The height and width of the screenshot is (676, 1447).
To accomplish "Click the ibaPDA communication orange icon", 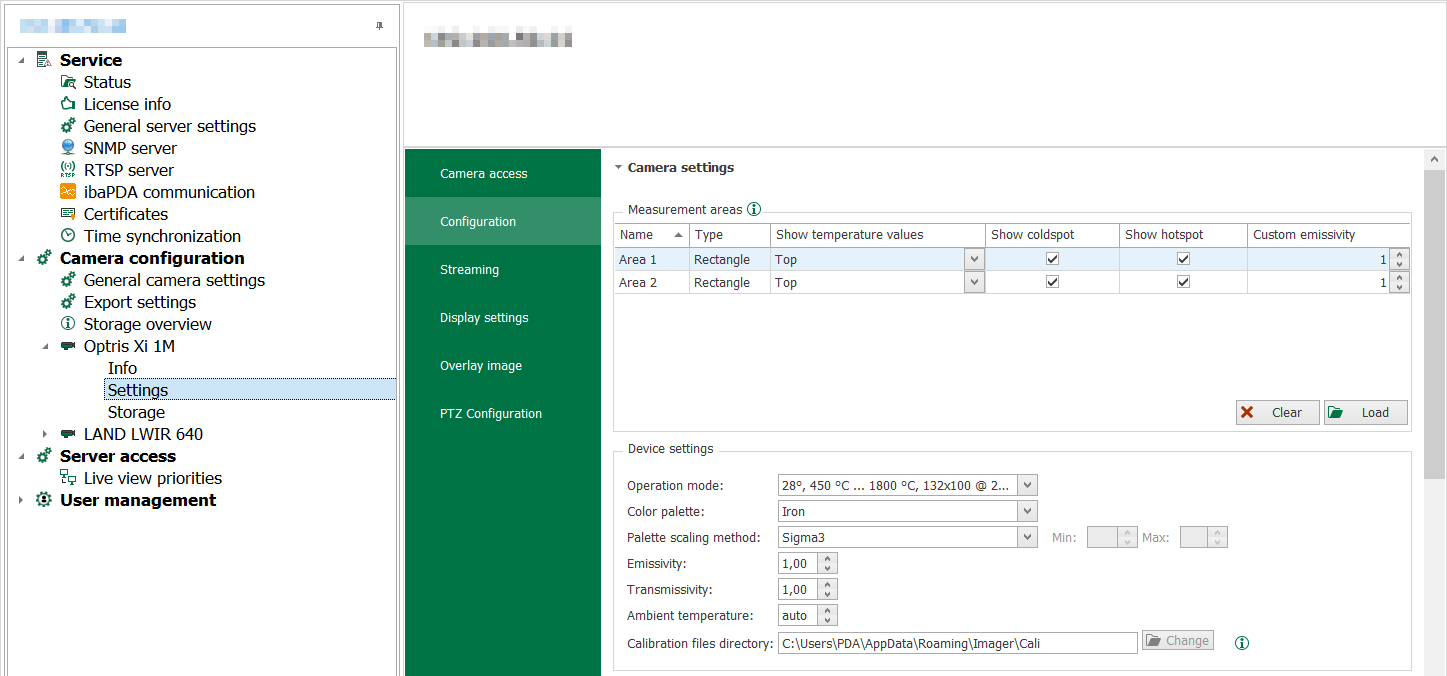I will tap(68, 192).
